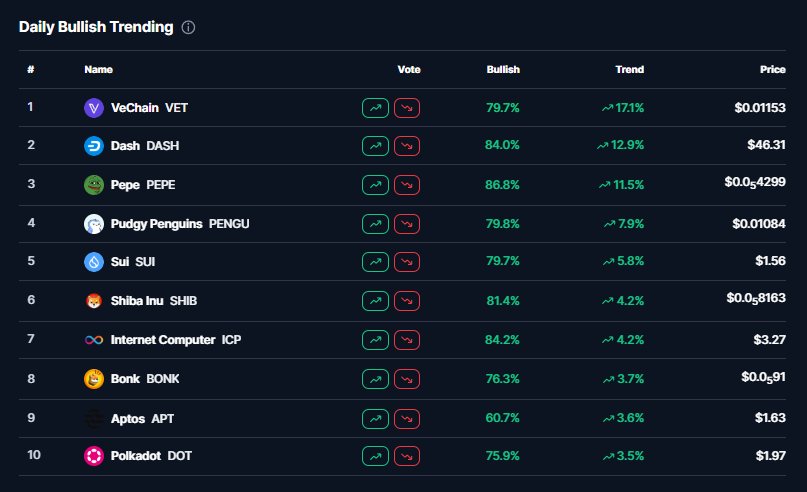This screenshot has width=807, height=492.
Task: Sort by the Trend column header
Action: click(629, 70)
